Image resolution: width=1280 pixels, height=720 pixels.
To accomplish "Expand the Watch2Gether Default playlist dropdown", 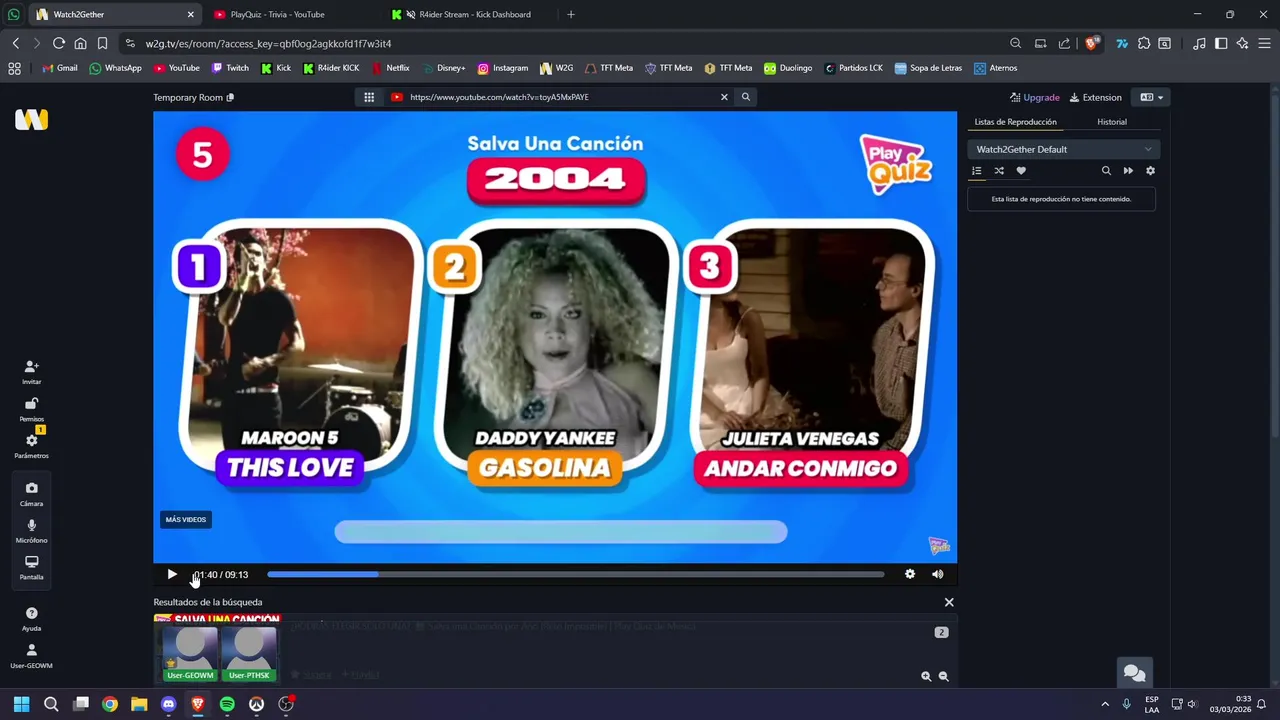I will coord(1063,149).
